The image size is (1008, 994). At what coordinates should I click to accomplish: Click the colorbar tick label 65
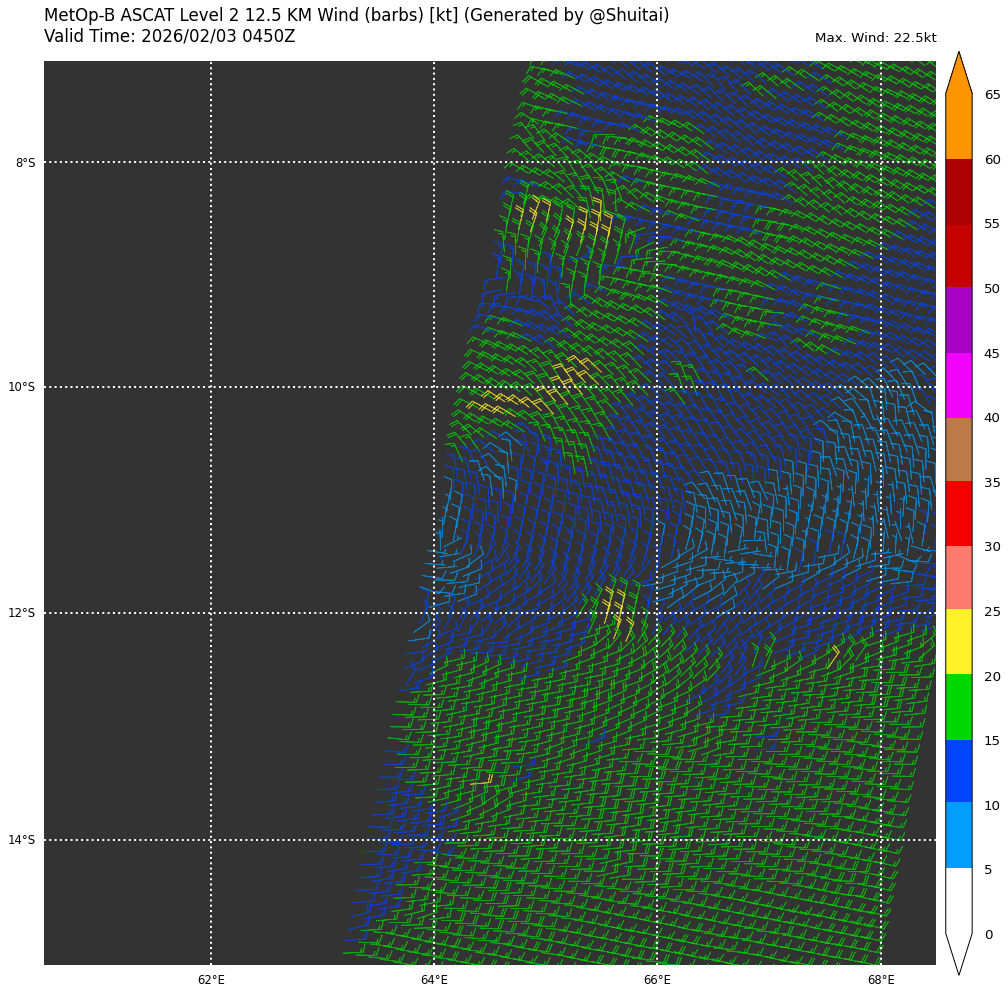point(992,95)
